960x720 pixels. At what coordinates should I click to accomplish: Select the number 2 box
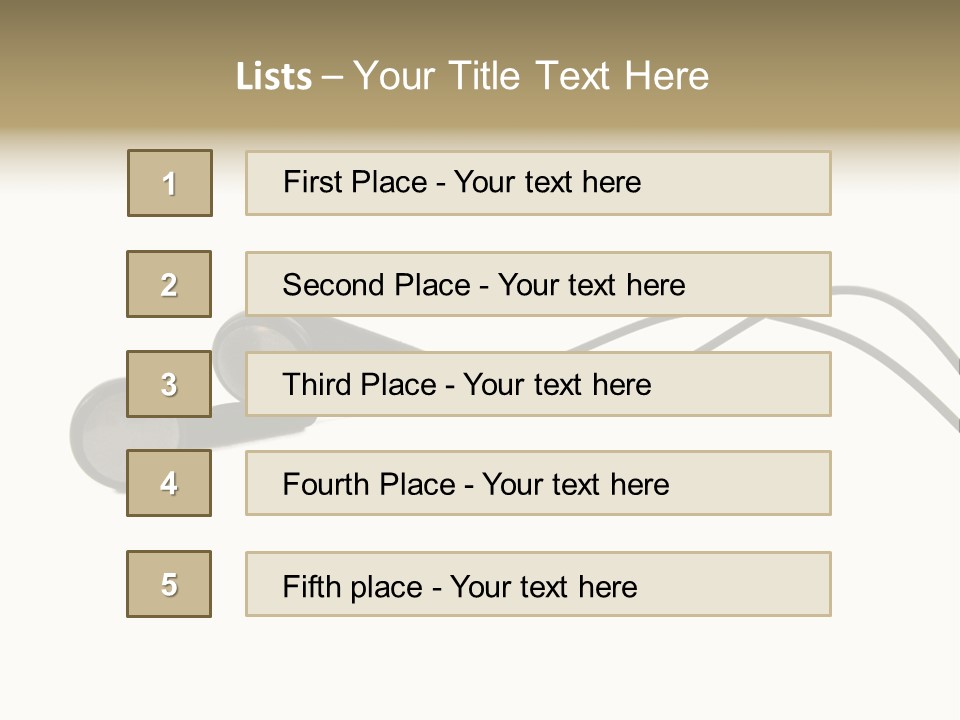[169, 284]
